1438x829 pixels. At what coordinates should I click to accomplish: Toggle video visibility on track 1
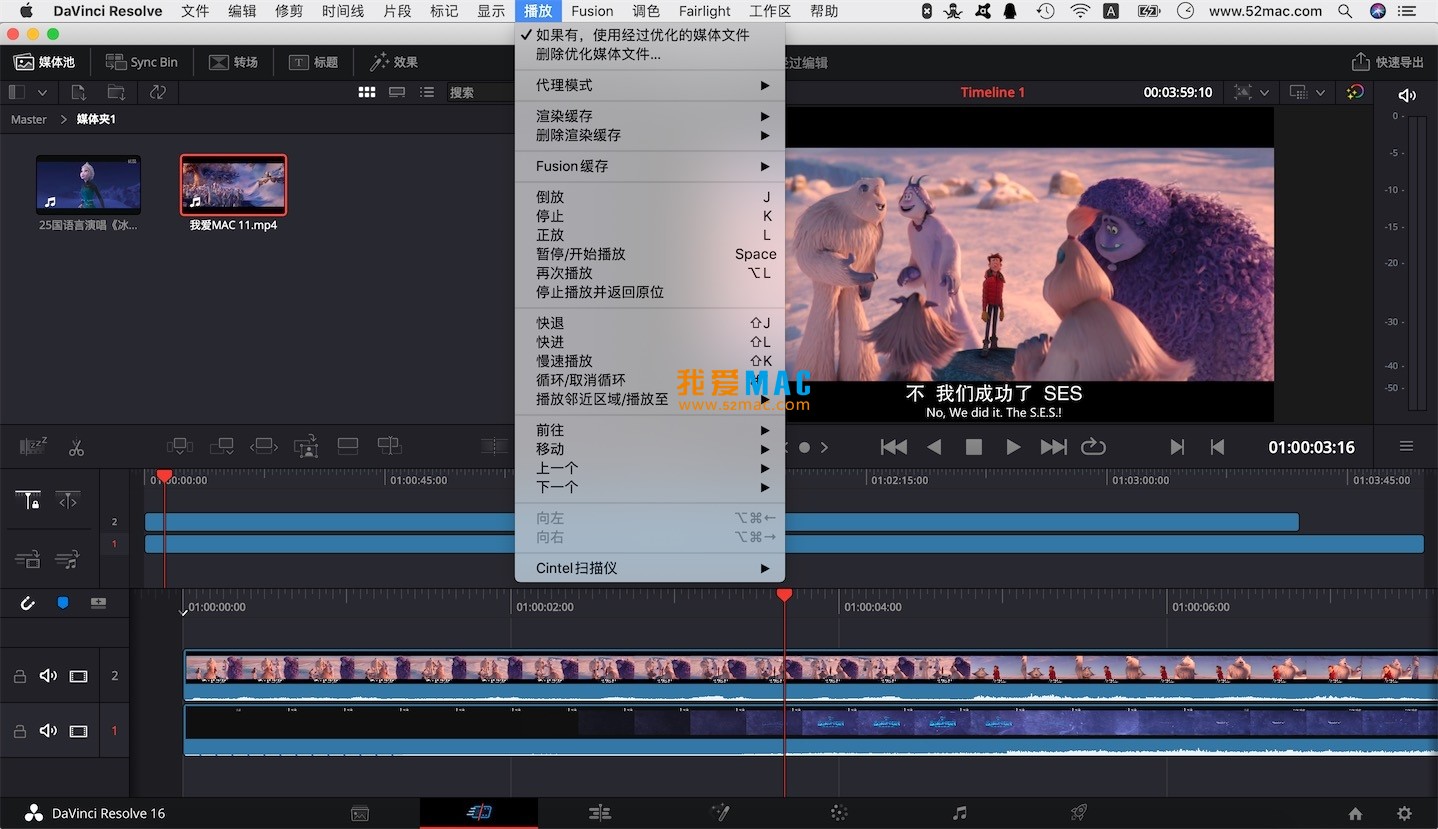79,732
